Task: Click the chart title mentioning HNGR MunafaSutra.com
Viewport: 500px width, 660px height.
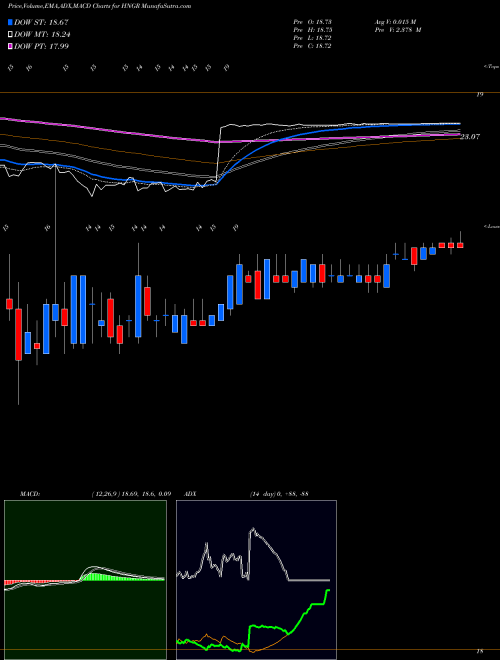Action: 100,6
